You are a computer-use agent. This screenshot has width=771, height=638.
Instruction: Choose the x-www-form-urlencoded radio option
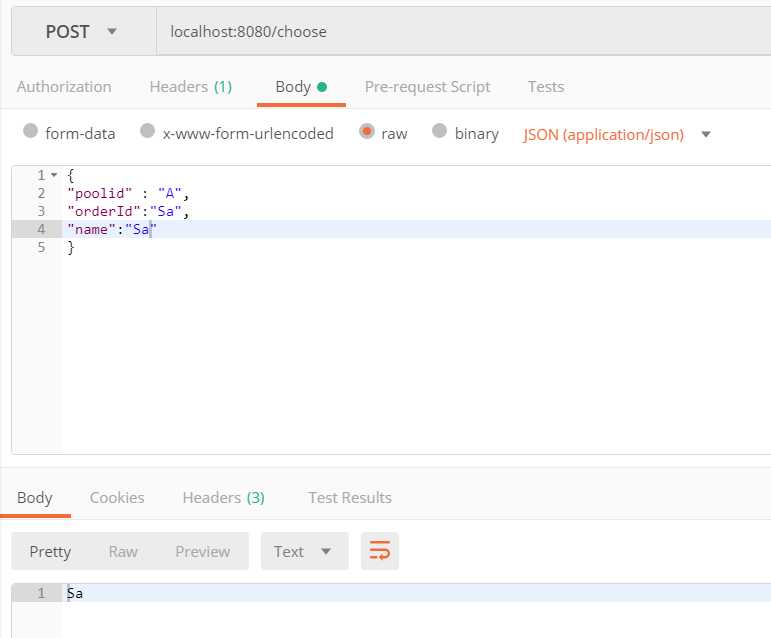tap(148, 132)
